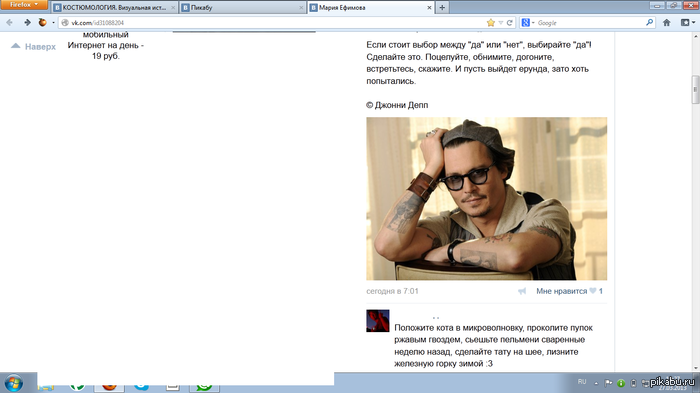
Task: Open the Google search engine selector
Action: 528,23
